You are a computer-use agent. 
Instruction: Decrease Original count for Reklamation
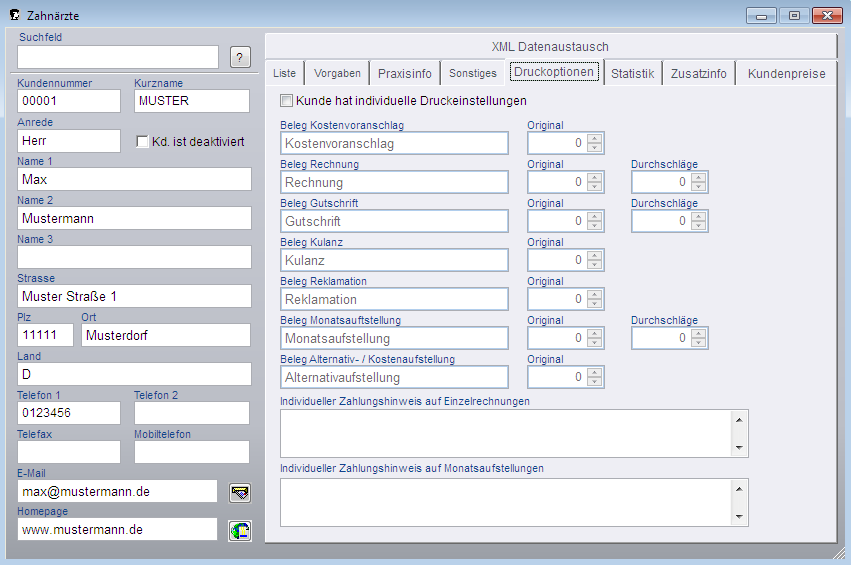click(595, 304)
